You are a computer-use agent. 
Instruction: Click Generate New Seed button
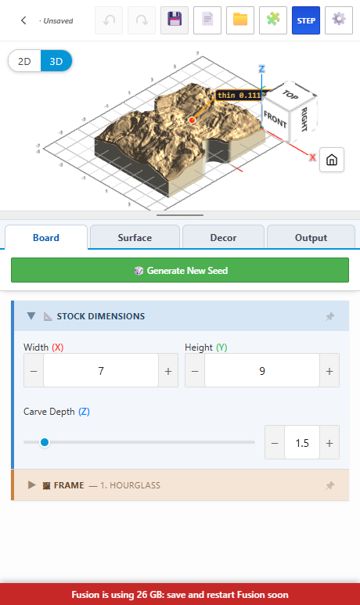tap(180, 270)
